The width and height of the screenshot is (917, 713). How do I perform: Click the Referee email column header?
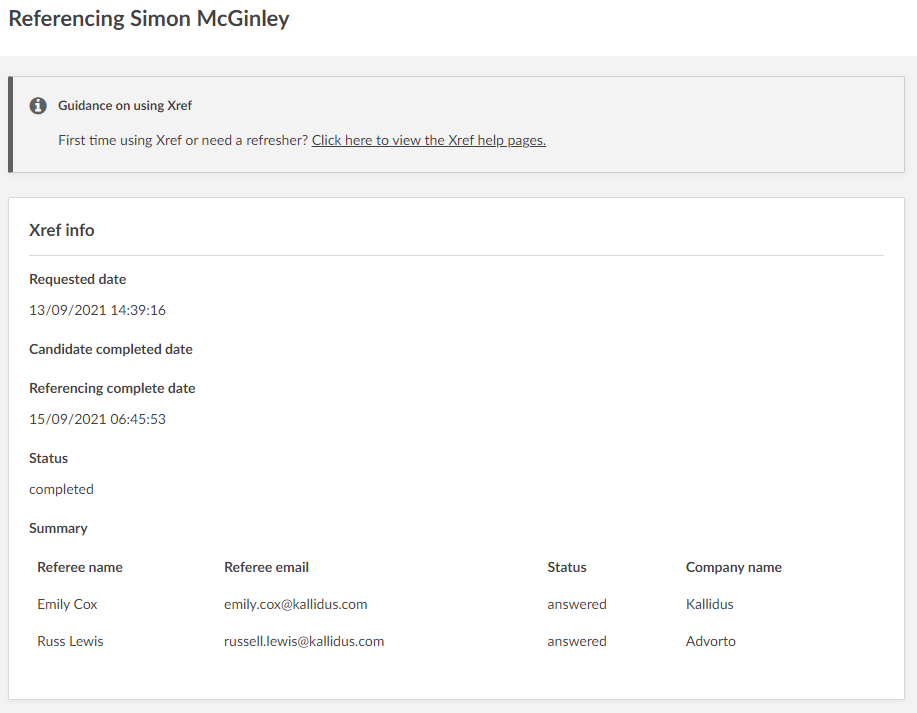[266, 567]
